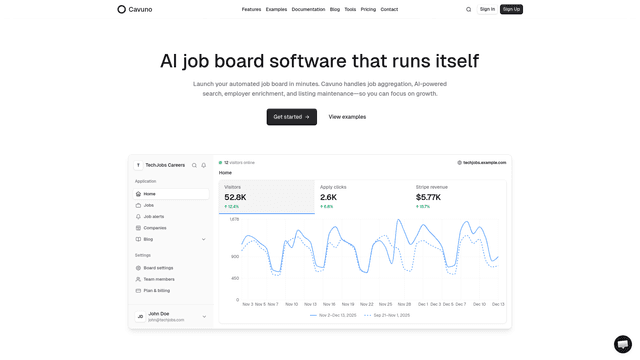640x360 pixels.
Task: Click the green visitors online status dot
Action: [220, 162]
